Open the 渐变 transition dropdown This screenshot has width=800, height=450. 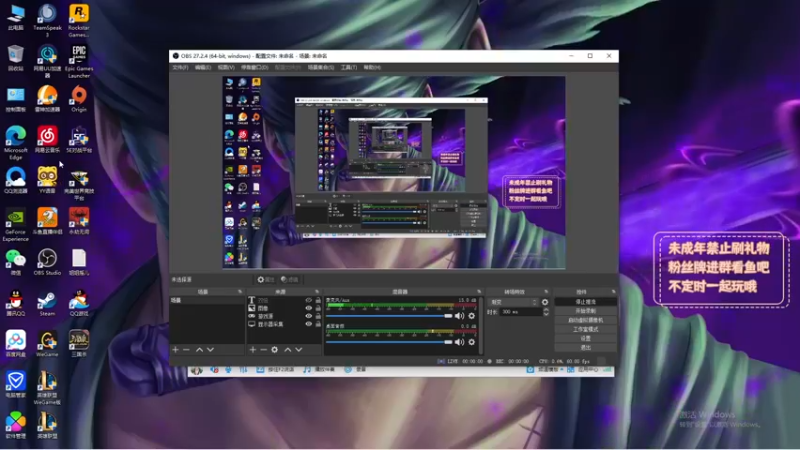pyautogui.click(x=513, y=302)
